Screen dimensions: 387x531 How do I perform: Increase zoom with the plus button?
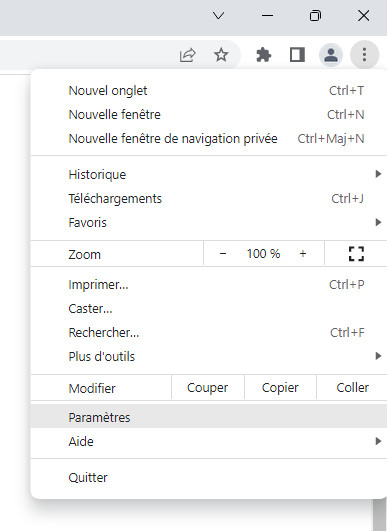tap(303, 254)
